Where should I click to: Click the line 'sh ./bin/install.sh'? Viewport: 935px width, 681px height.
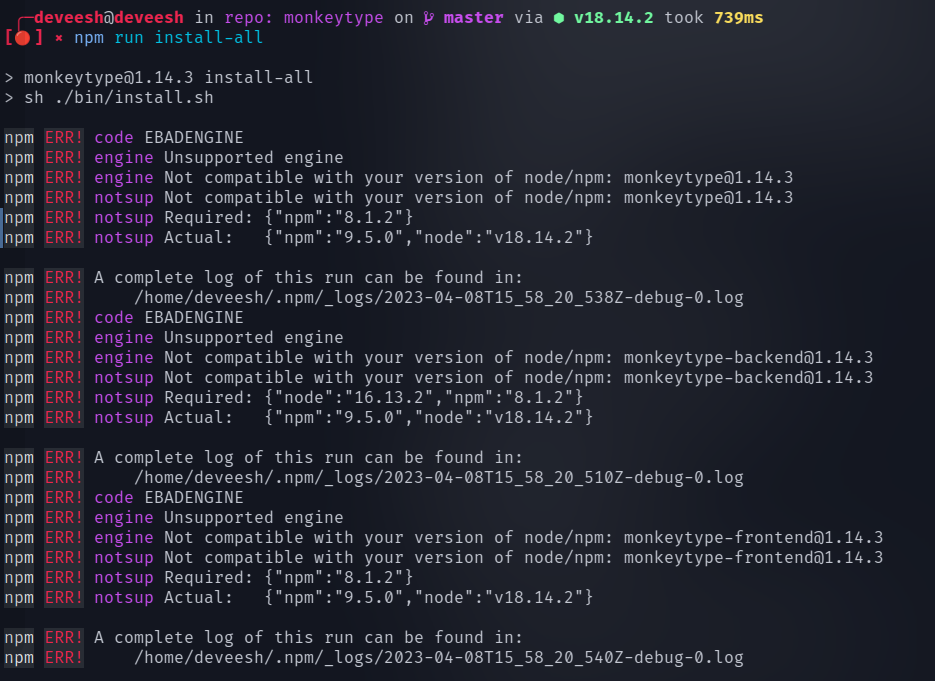[x=119, y=97]
